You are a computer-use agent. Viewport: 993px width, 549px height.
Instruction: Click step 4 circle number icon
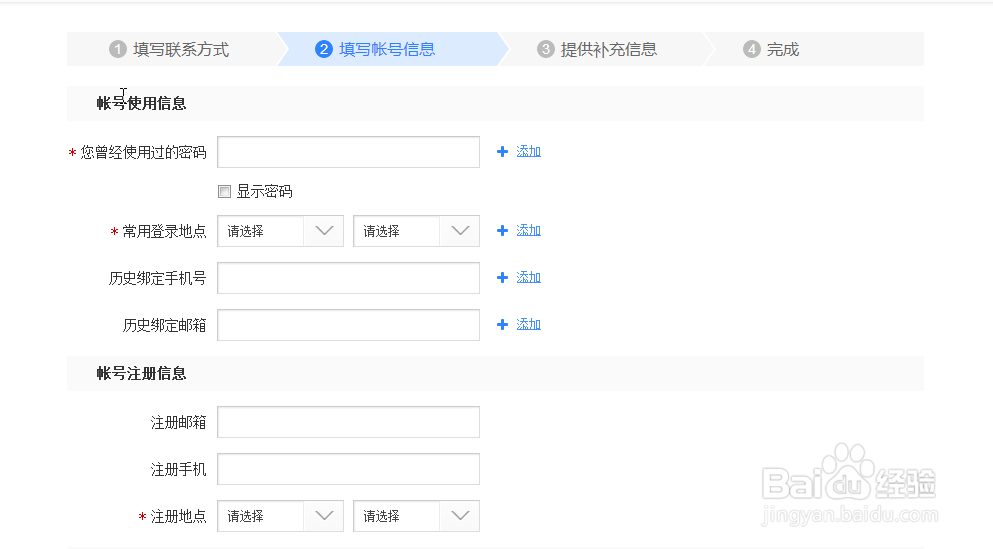tap(752, 49)
